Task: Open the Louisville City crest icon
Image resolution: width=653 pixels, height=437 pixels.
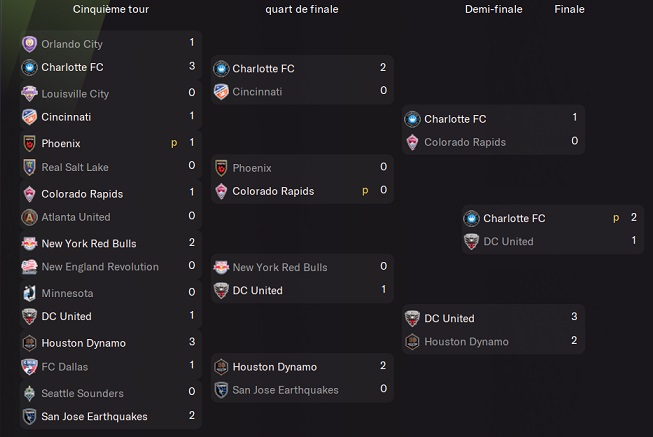Action: pos(29,94)
